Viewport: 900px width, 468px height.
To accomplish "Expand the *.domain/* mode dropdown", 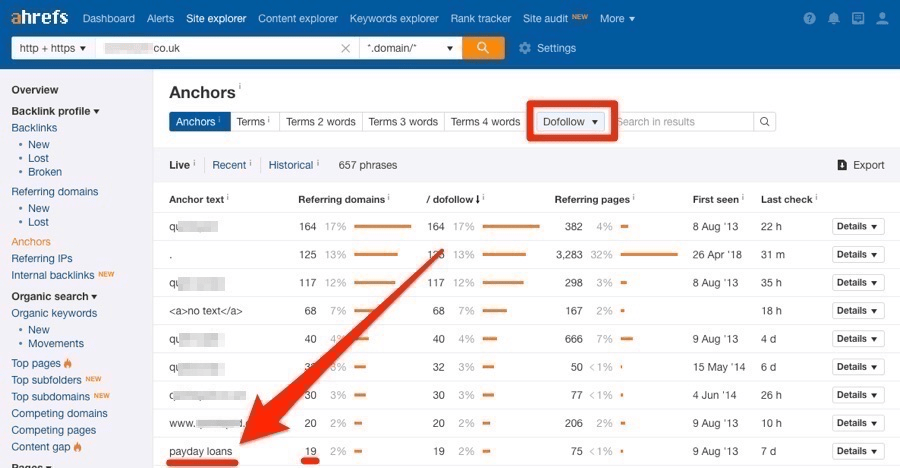I will tap(410, 48).
